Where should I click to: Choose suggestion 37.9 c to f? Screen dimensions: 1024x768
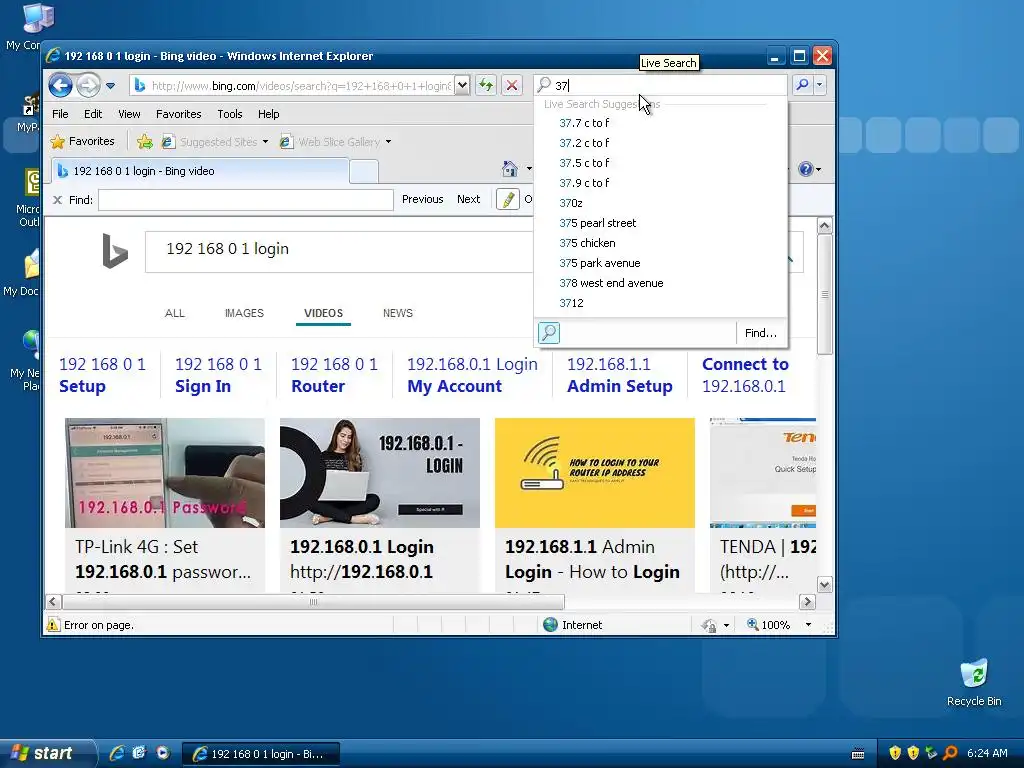(x=584, y=183)
